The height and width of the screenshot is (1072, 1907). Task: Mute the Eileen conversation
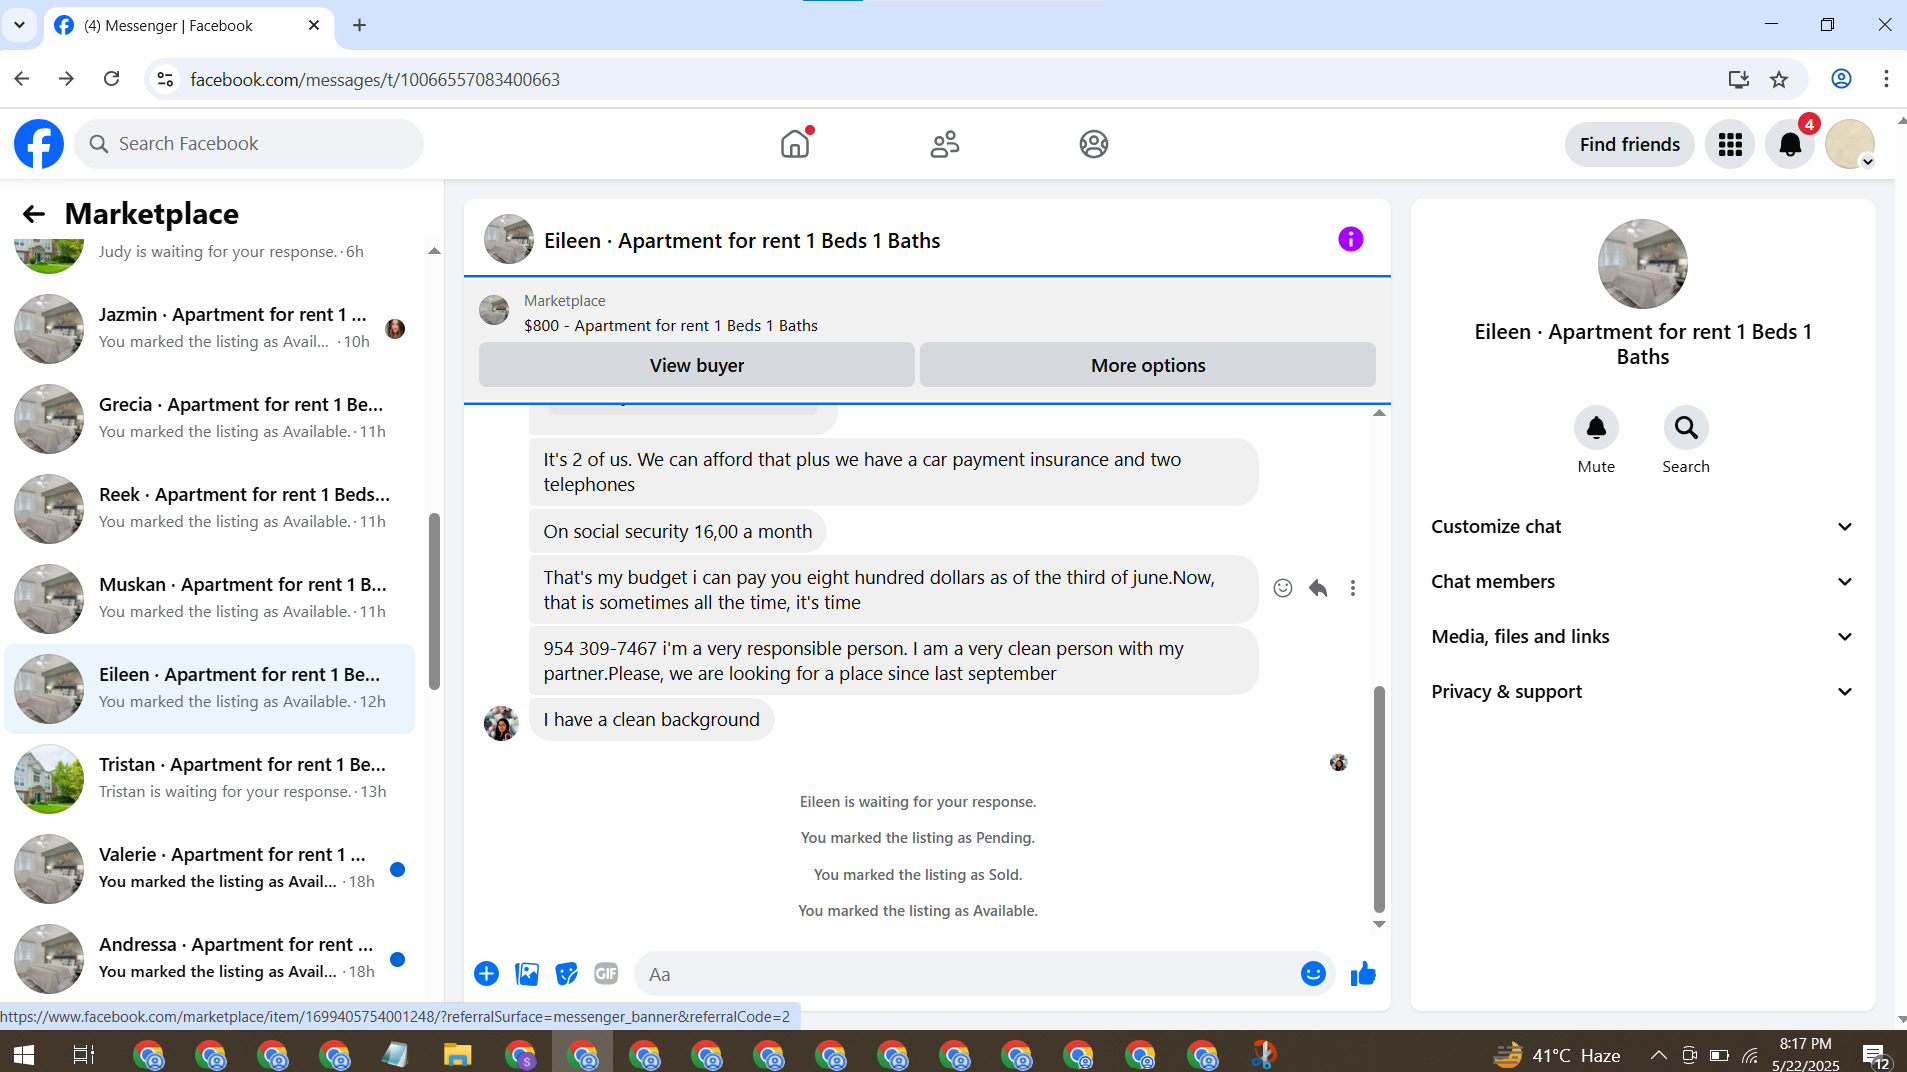pyautogui.click(x=1596, y=428)
